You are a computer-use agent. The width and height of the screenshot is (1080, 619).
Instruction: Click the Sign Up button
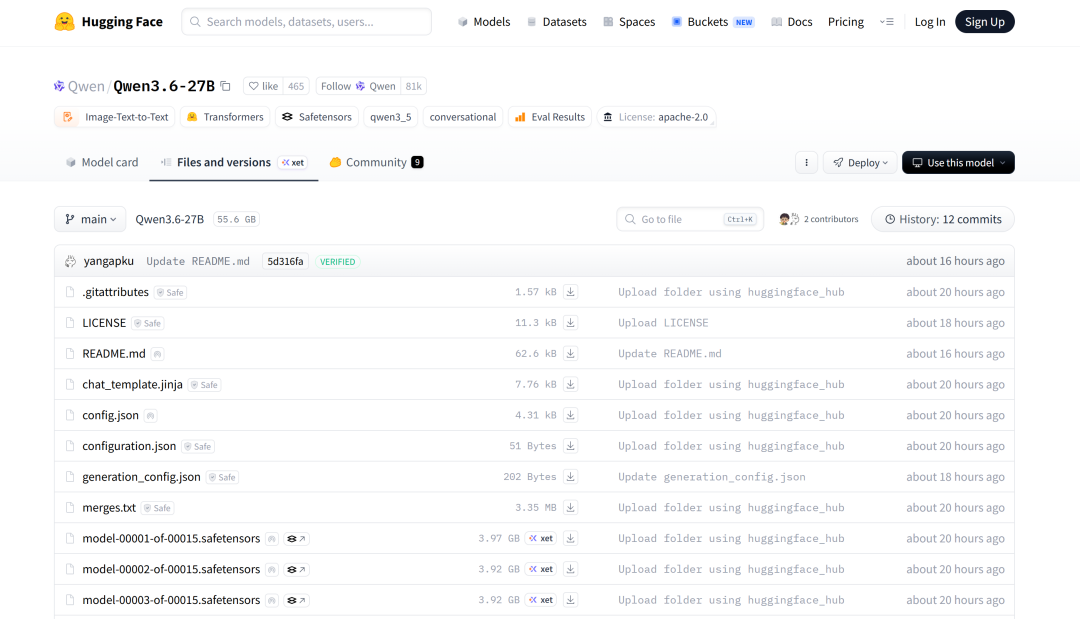pyautogui.click(x=984, y=22)
